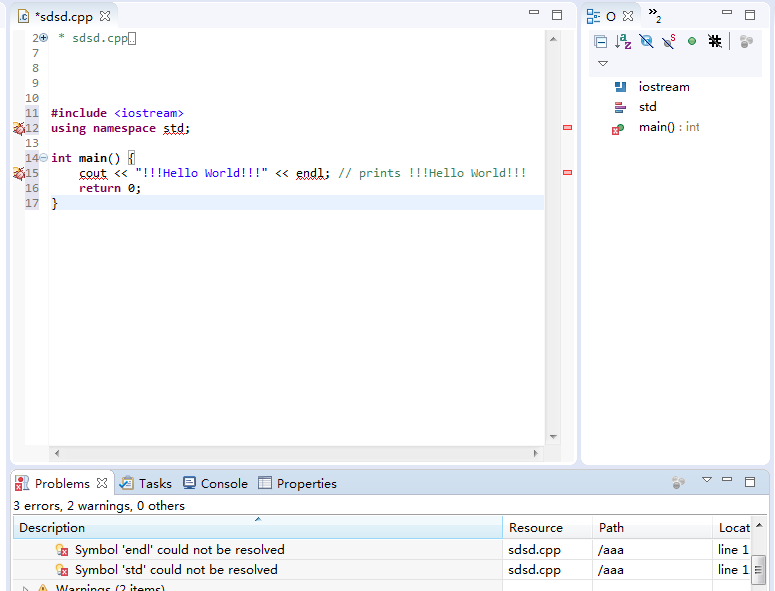The height and width of the screenshot is (591, 775).
Task: Jump to lower red overview ruler marker
Action: 567,172
